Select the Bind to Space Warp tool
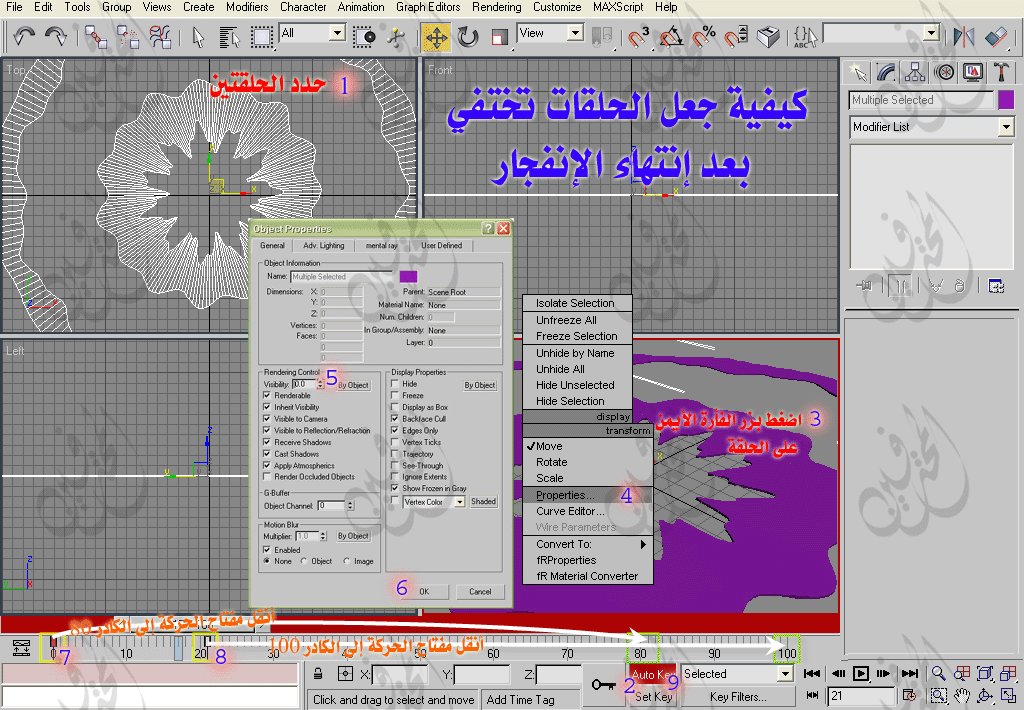 coord(160,37)
